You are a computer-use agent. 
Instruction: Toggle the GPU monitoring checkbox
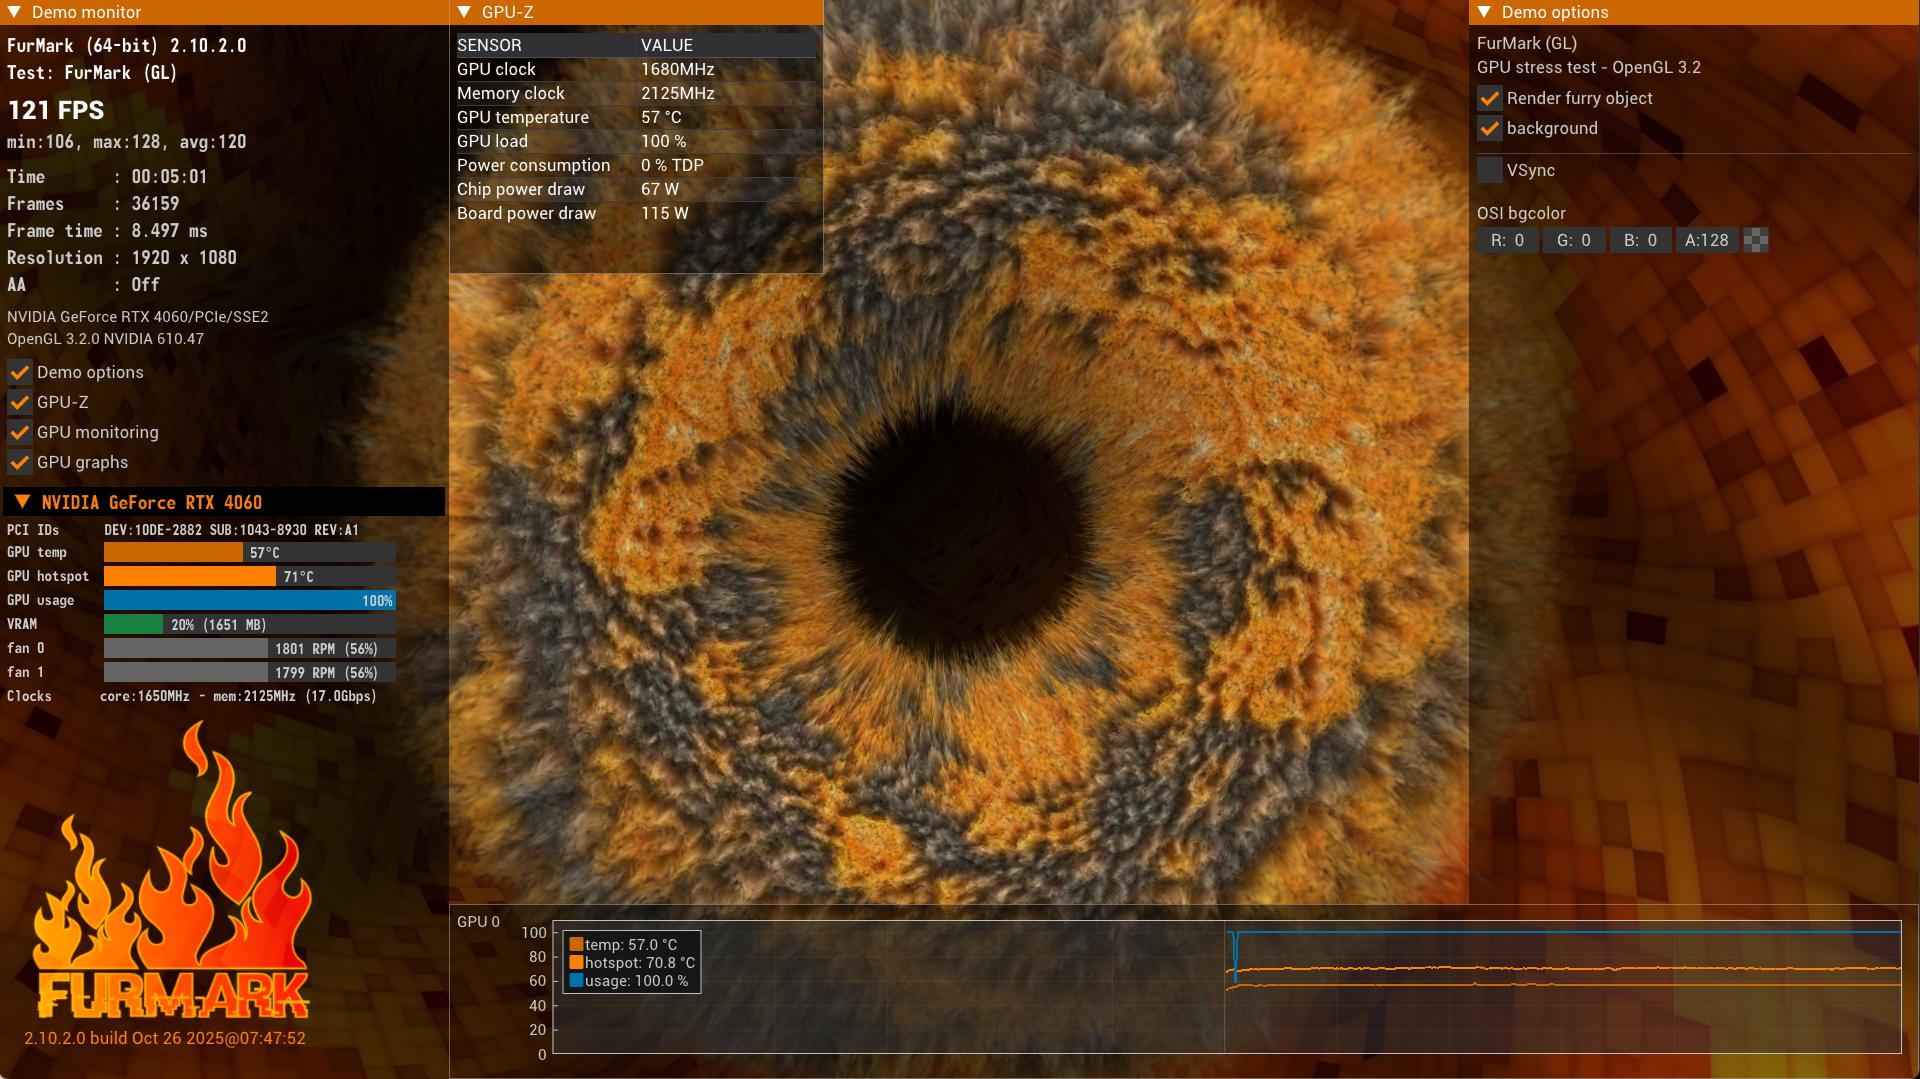click(19, 432)
